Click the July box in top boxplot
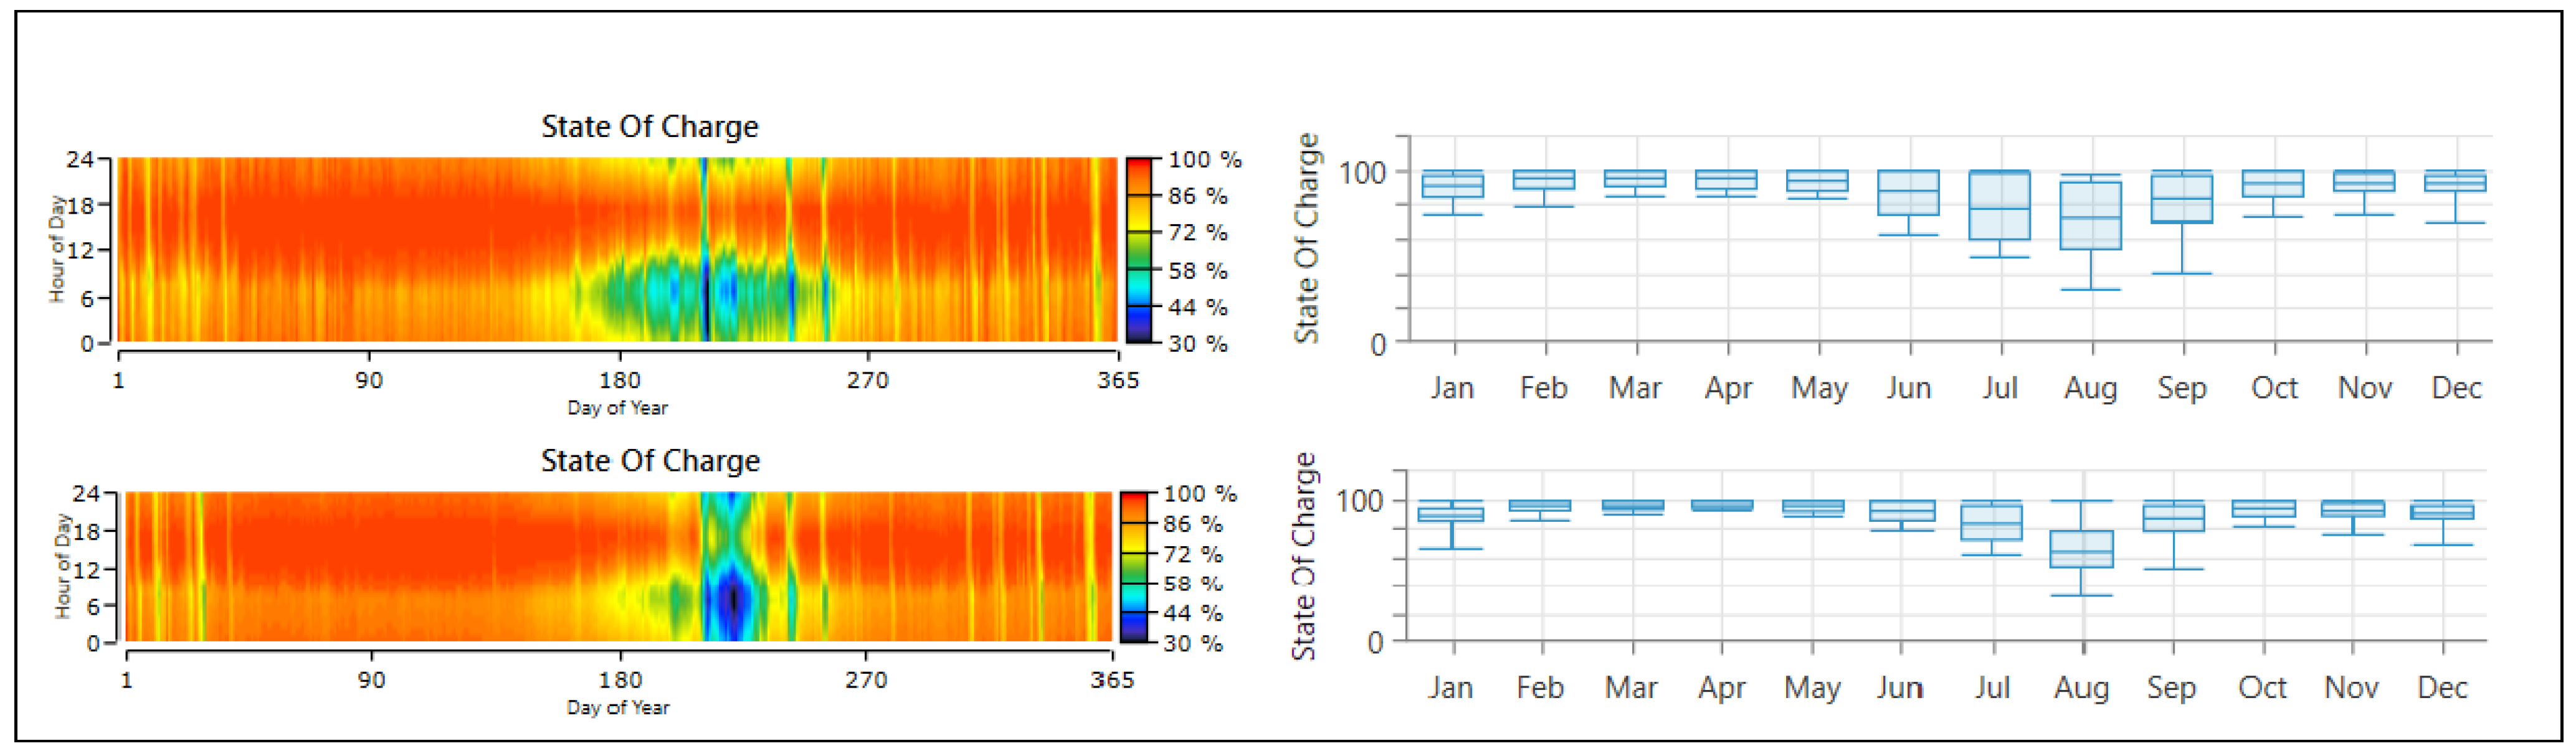This screenshot has width=2576, height=756. coord(1999,205)
